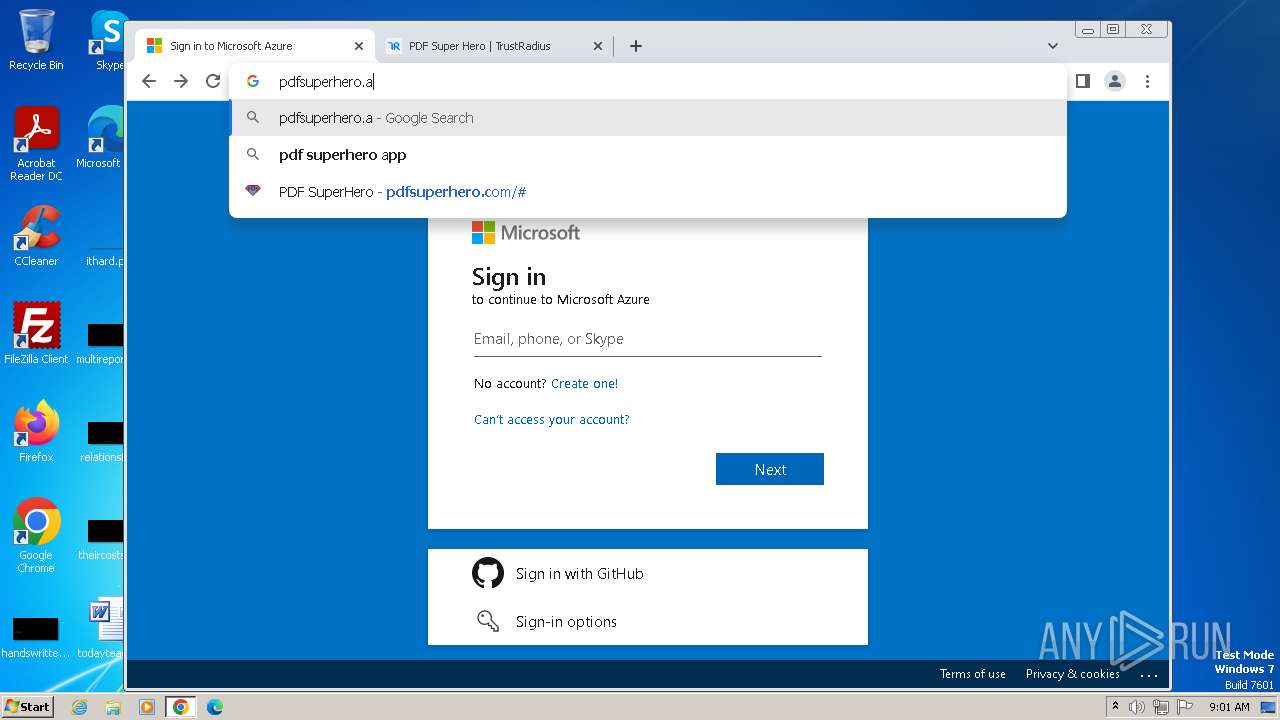
Task: Open Google Chrome desktop shortcut
Action: click(36, 535)
